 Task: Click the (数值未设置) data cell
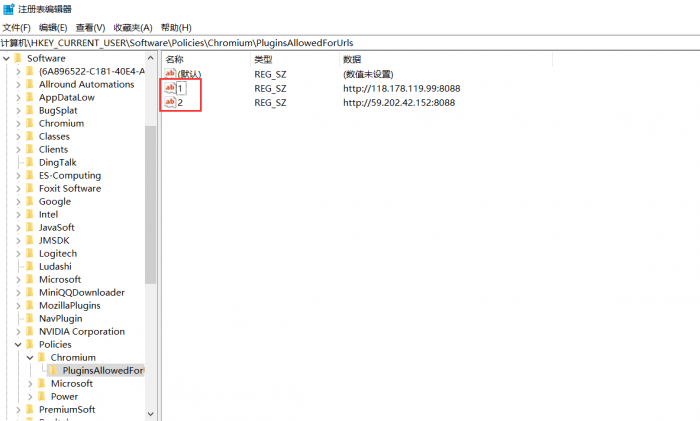click(x=368, y=74)
